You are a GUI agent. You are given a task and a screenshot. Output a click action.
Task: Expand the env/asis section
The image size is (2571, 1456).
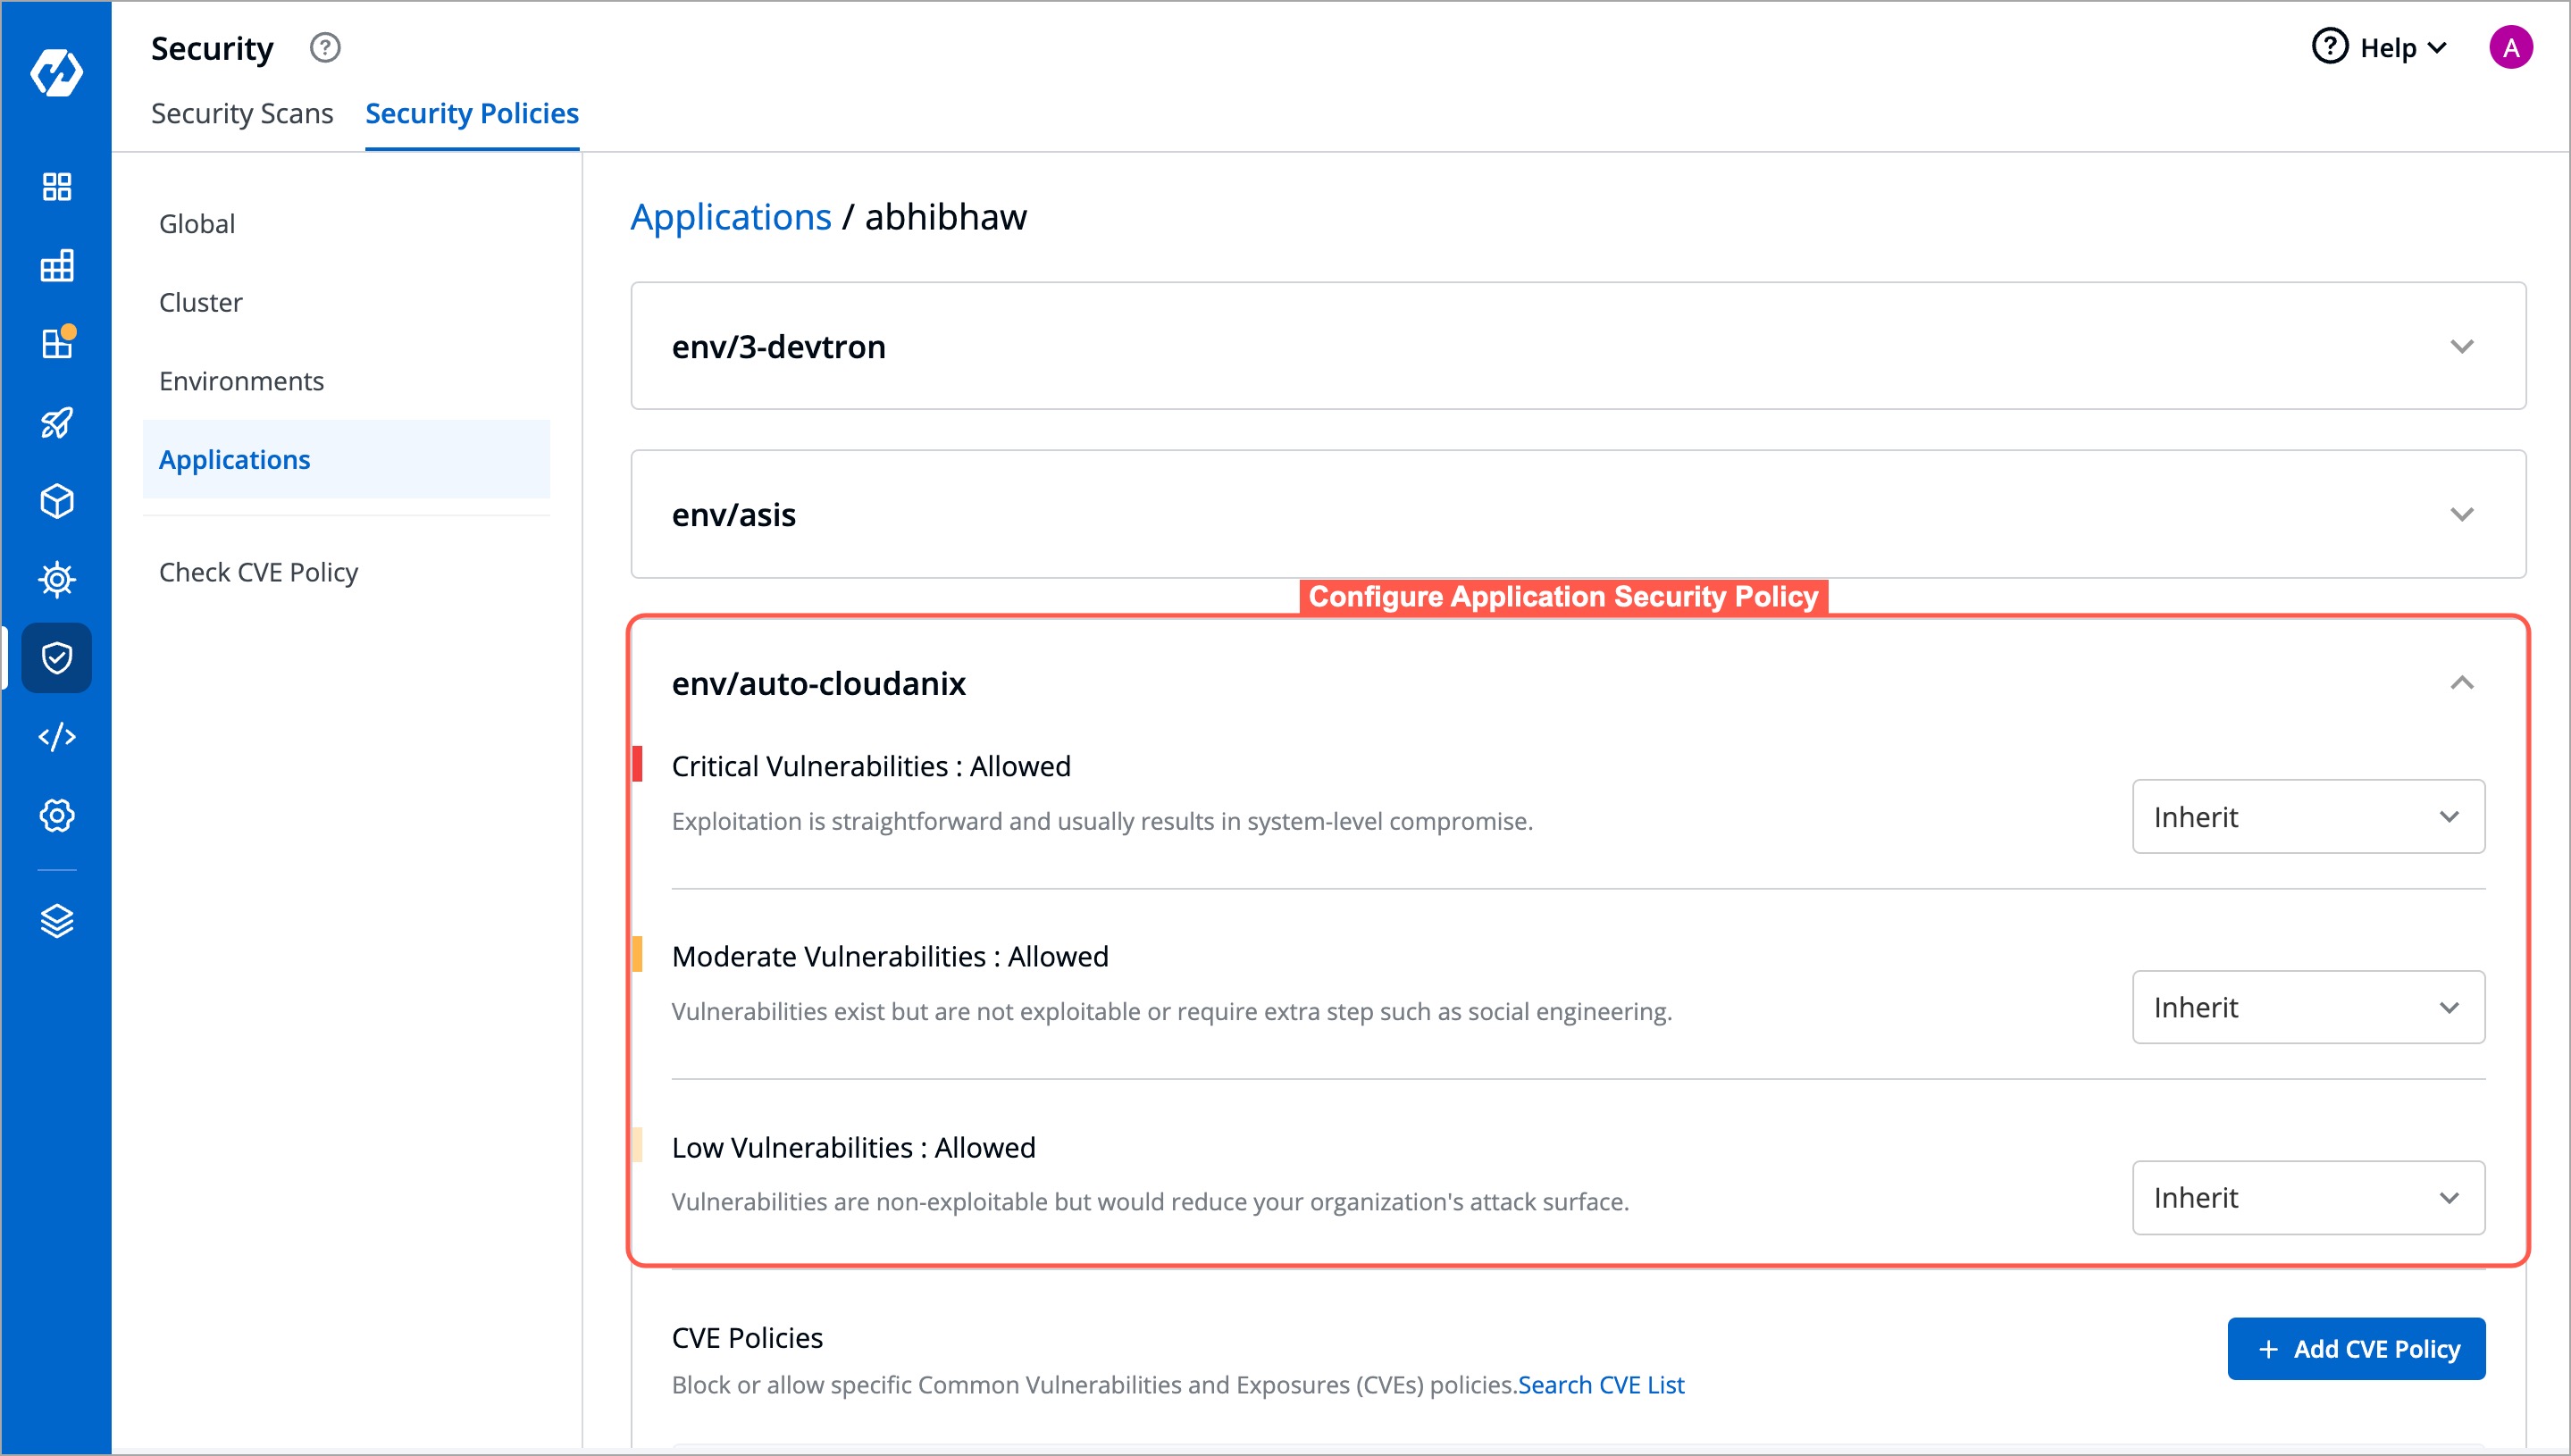1578,514
